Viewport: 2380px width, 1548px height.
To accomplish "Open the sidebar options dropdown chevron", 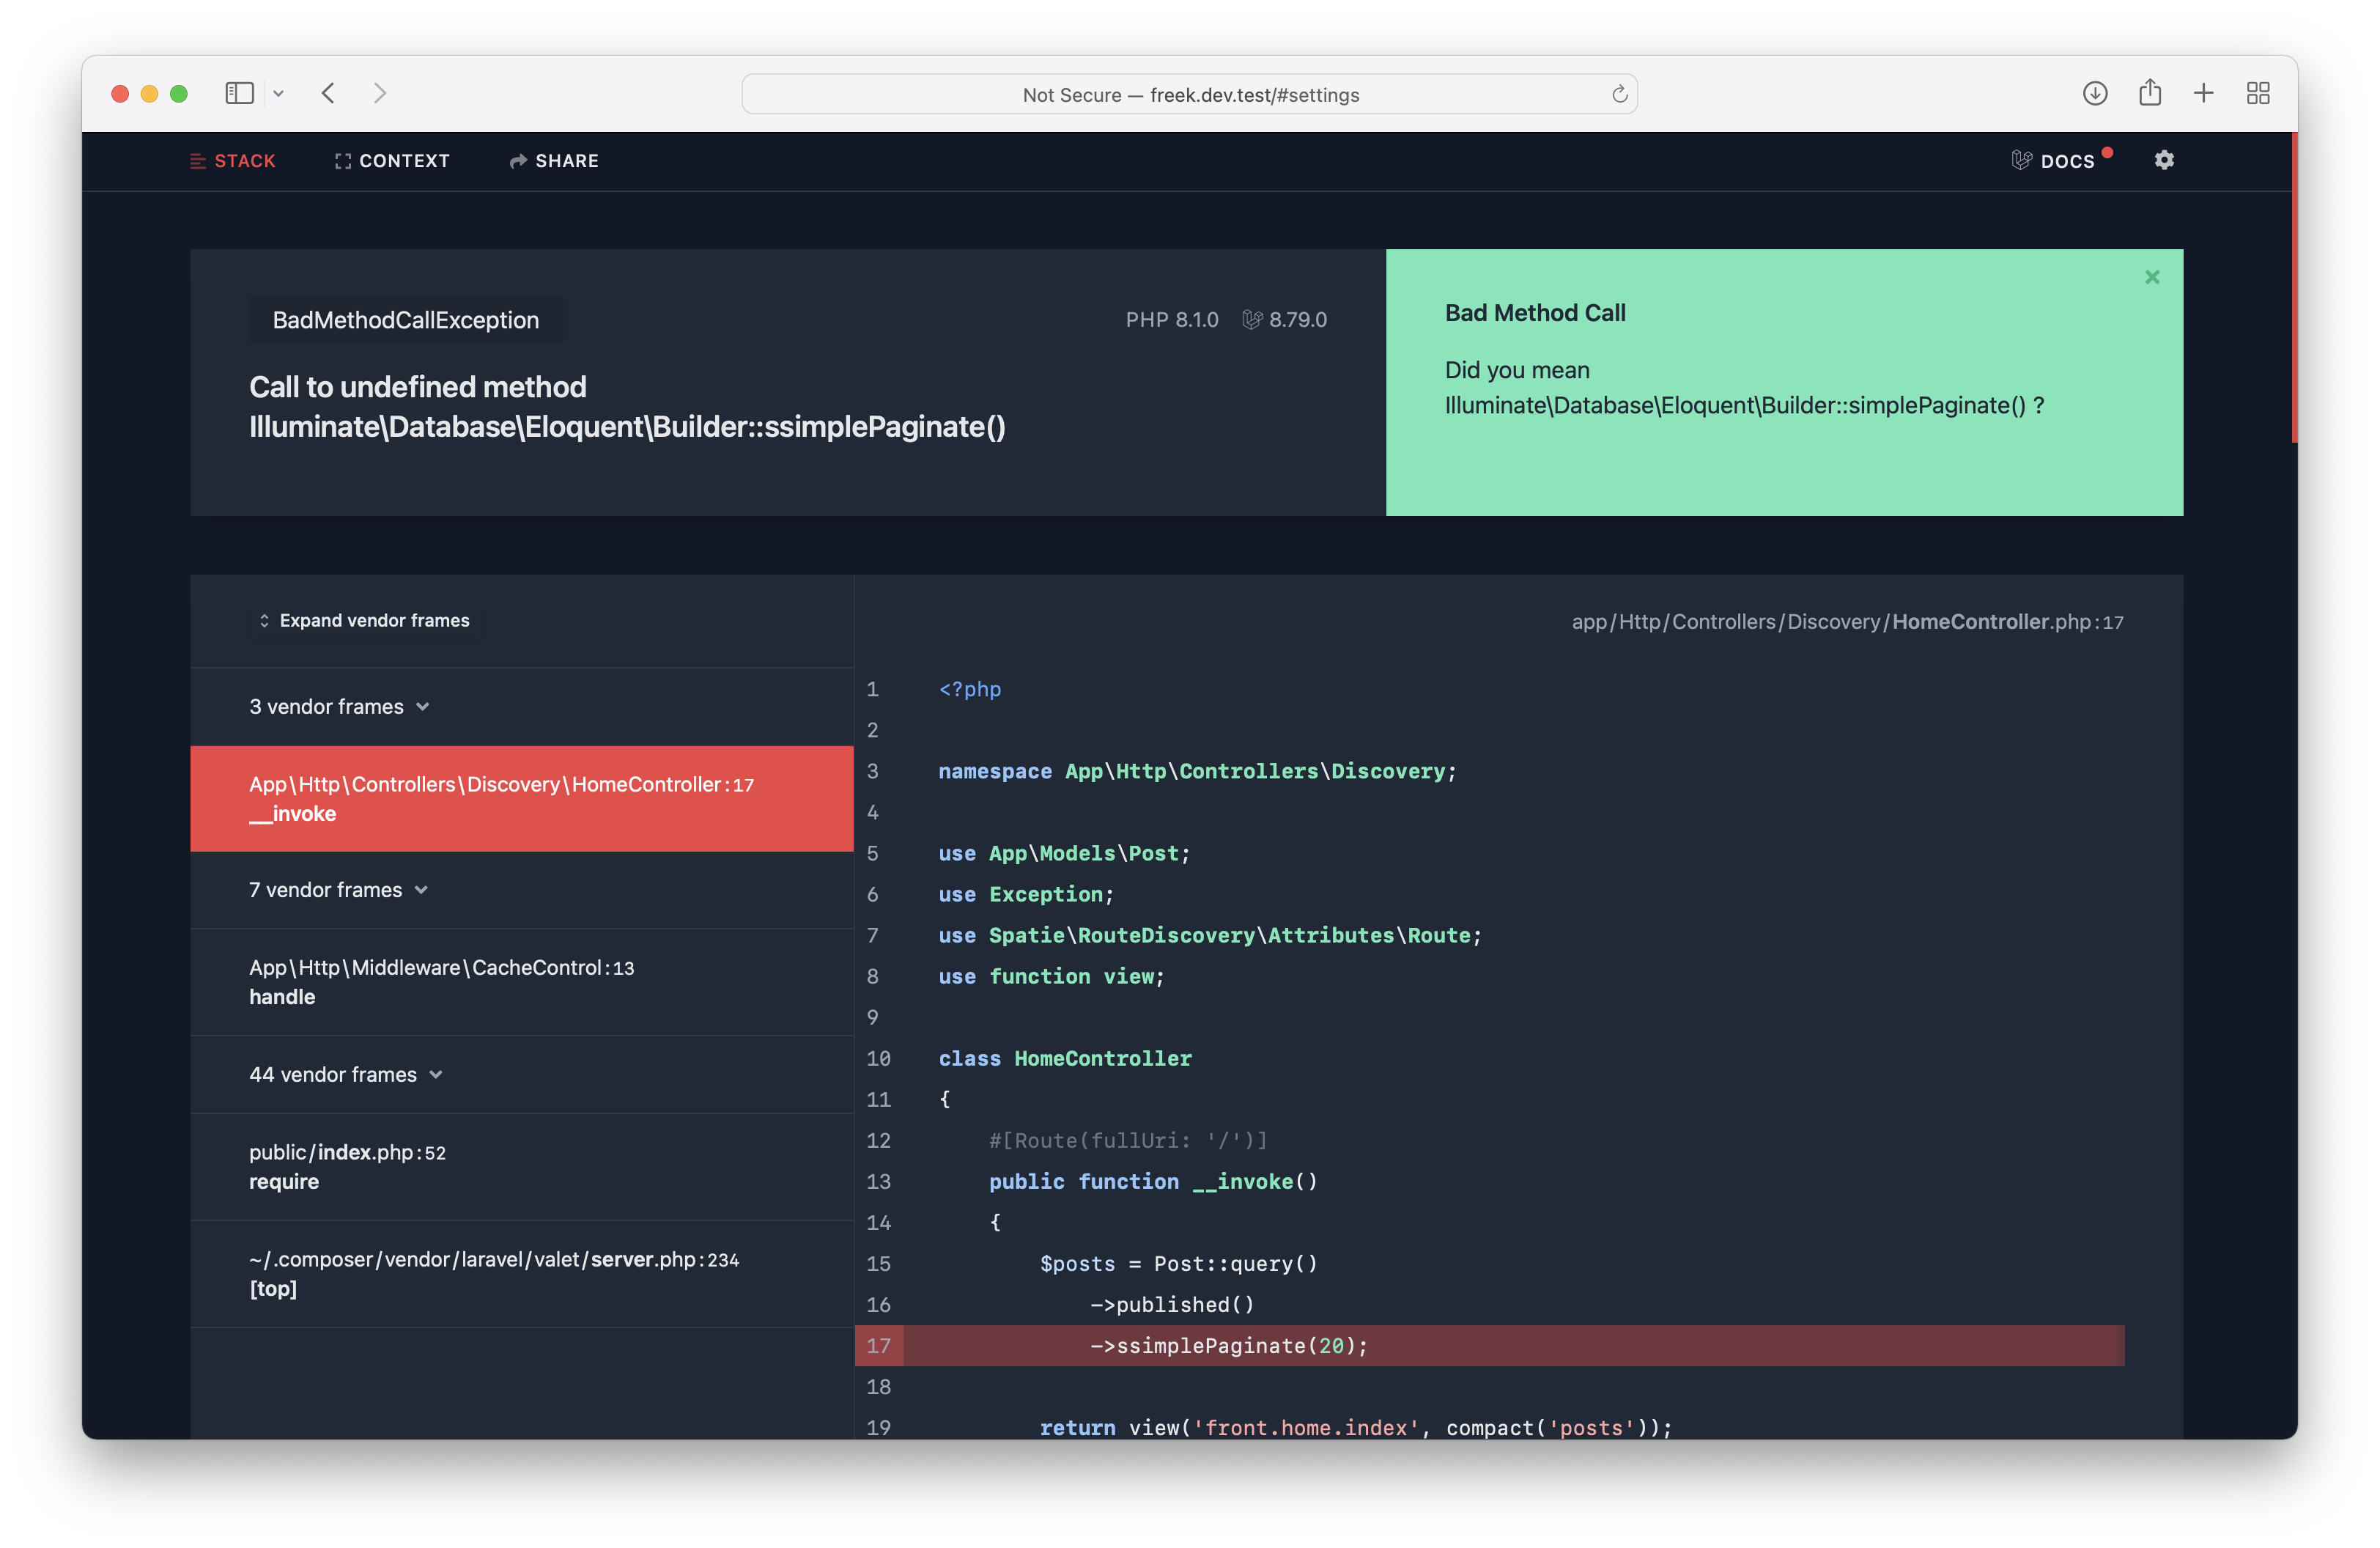I will (279, 94).
